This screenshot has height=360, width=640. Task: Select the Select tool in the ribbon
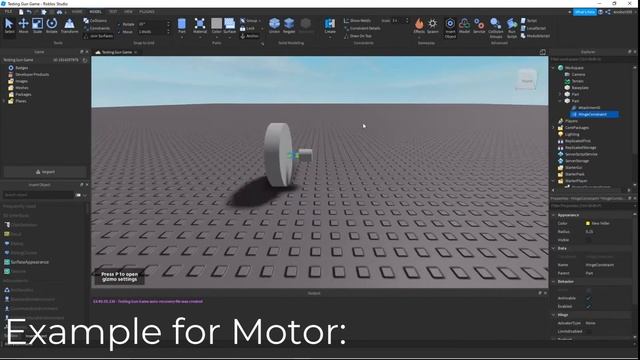(9, 25)
